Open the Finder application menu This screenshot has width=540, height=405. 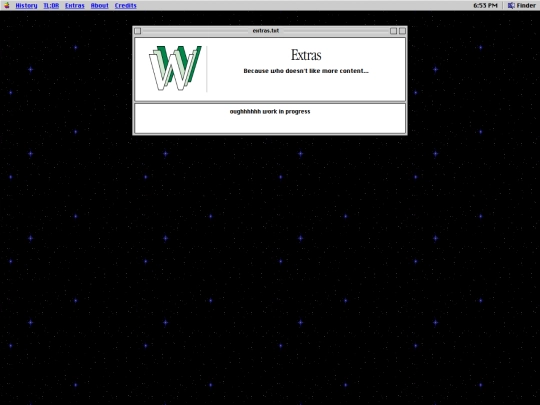521,6
